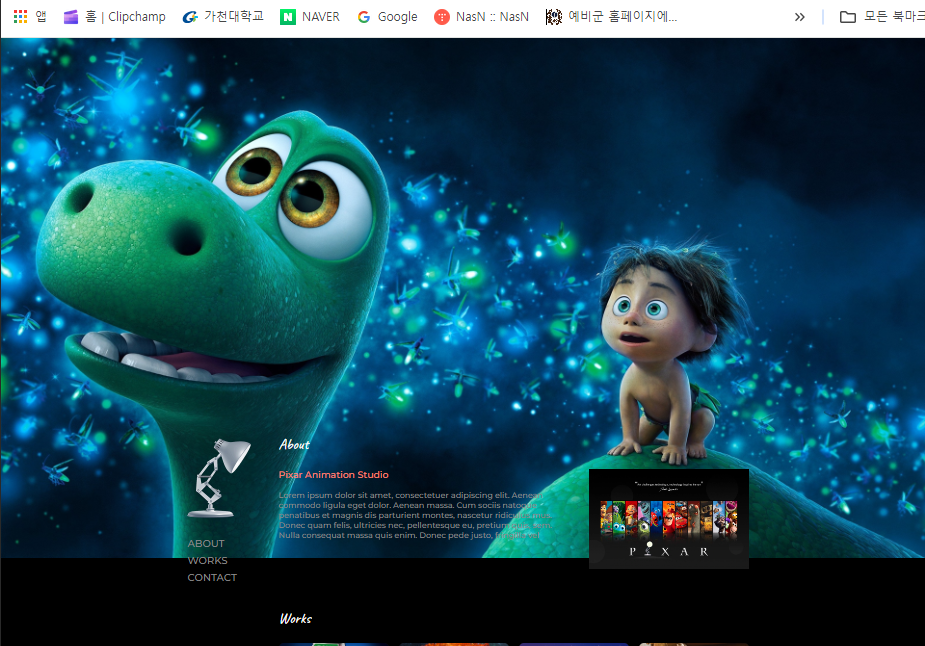Open the Clipchamp bookmark
Screen dimensions: 925x646
115,17
